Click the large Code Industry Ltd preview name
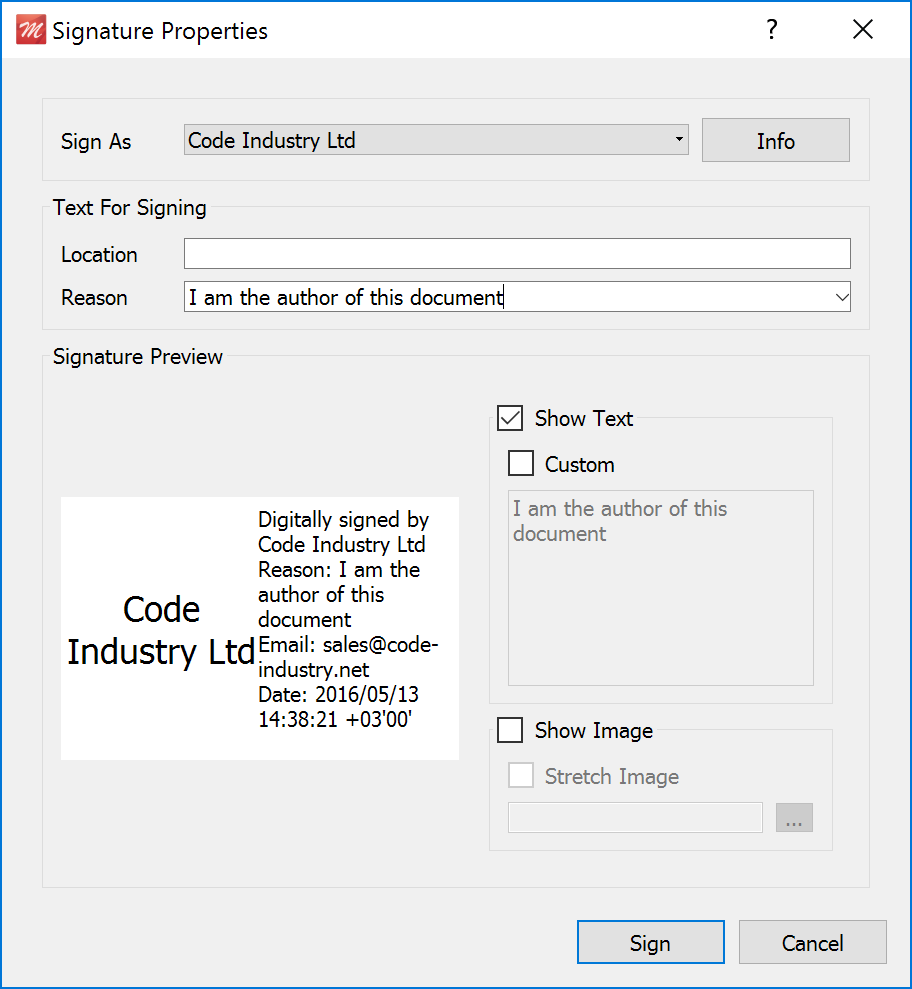Image resolution: width=912 pixels, height=989 pixels. 161,630
